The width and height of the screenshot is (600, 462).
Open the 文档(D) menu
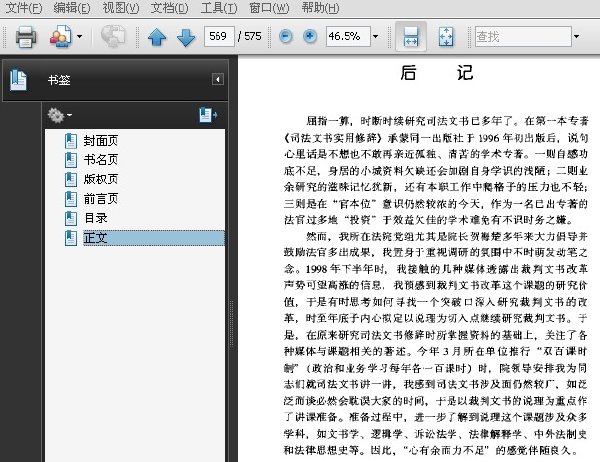click(x=170, y=8)
